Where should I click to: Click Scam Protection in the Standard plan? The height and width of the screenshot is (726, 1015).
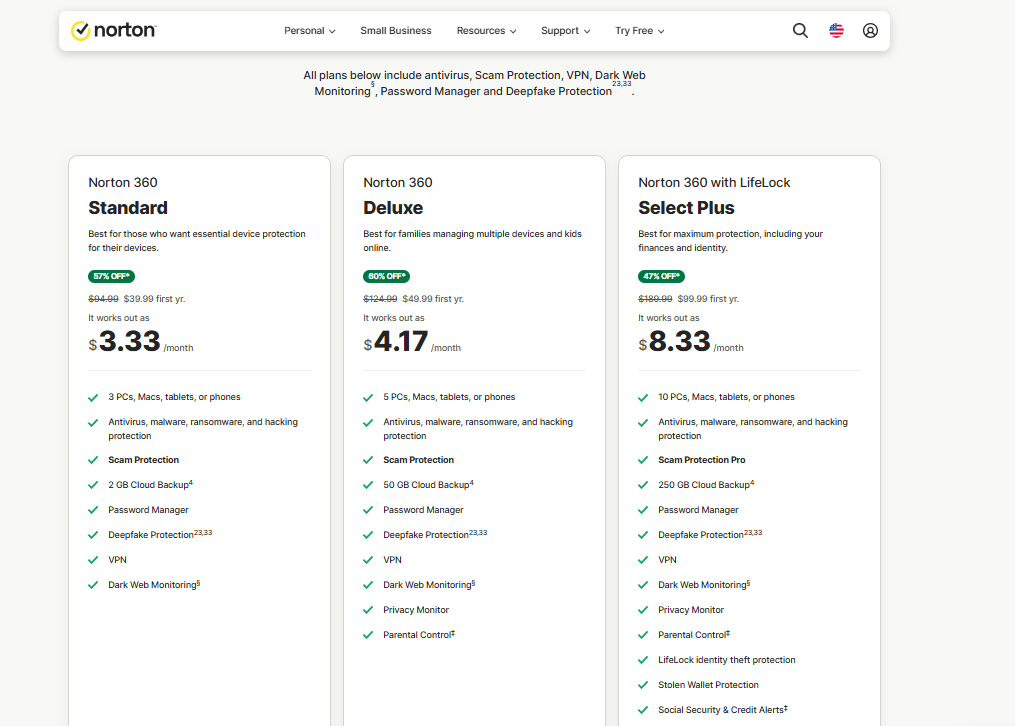[x=143, y=459]
